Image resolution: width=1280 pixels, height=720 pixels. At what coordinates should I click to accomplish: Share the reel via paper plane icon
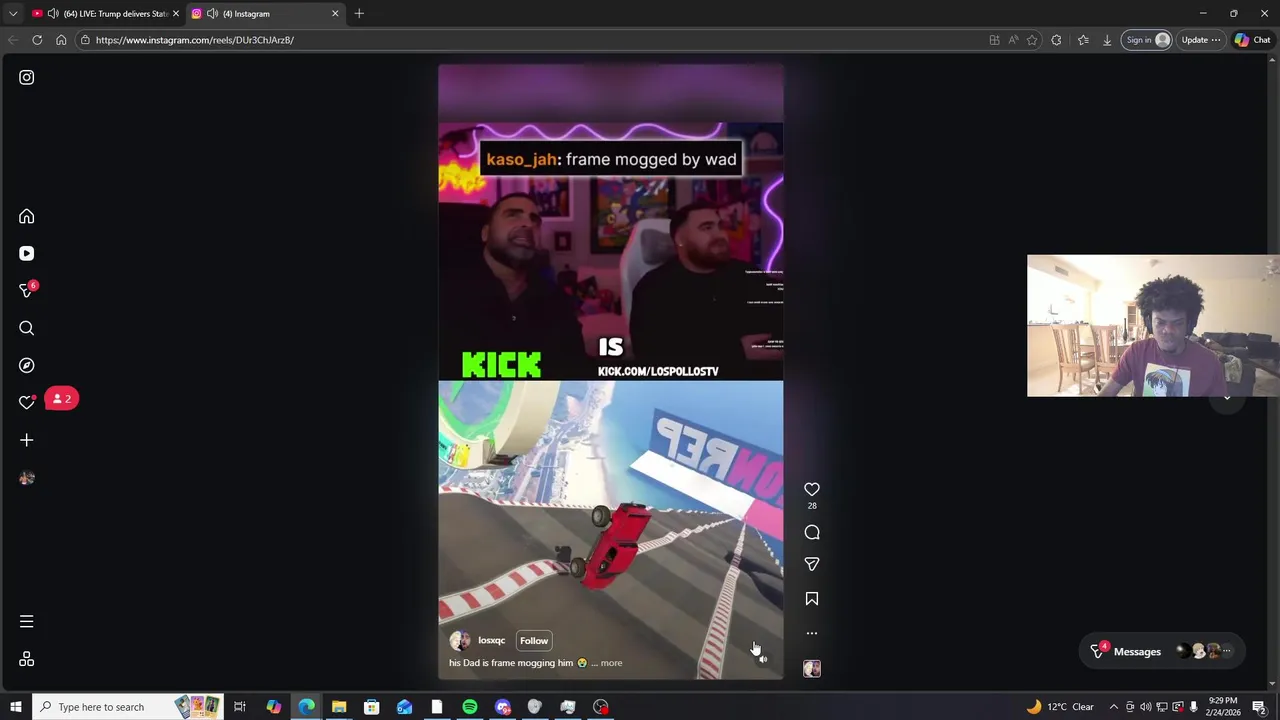tap(812, 565)
